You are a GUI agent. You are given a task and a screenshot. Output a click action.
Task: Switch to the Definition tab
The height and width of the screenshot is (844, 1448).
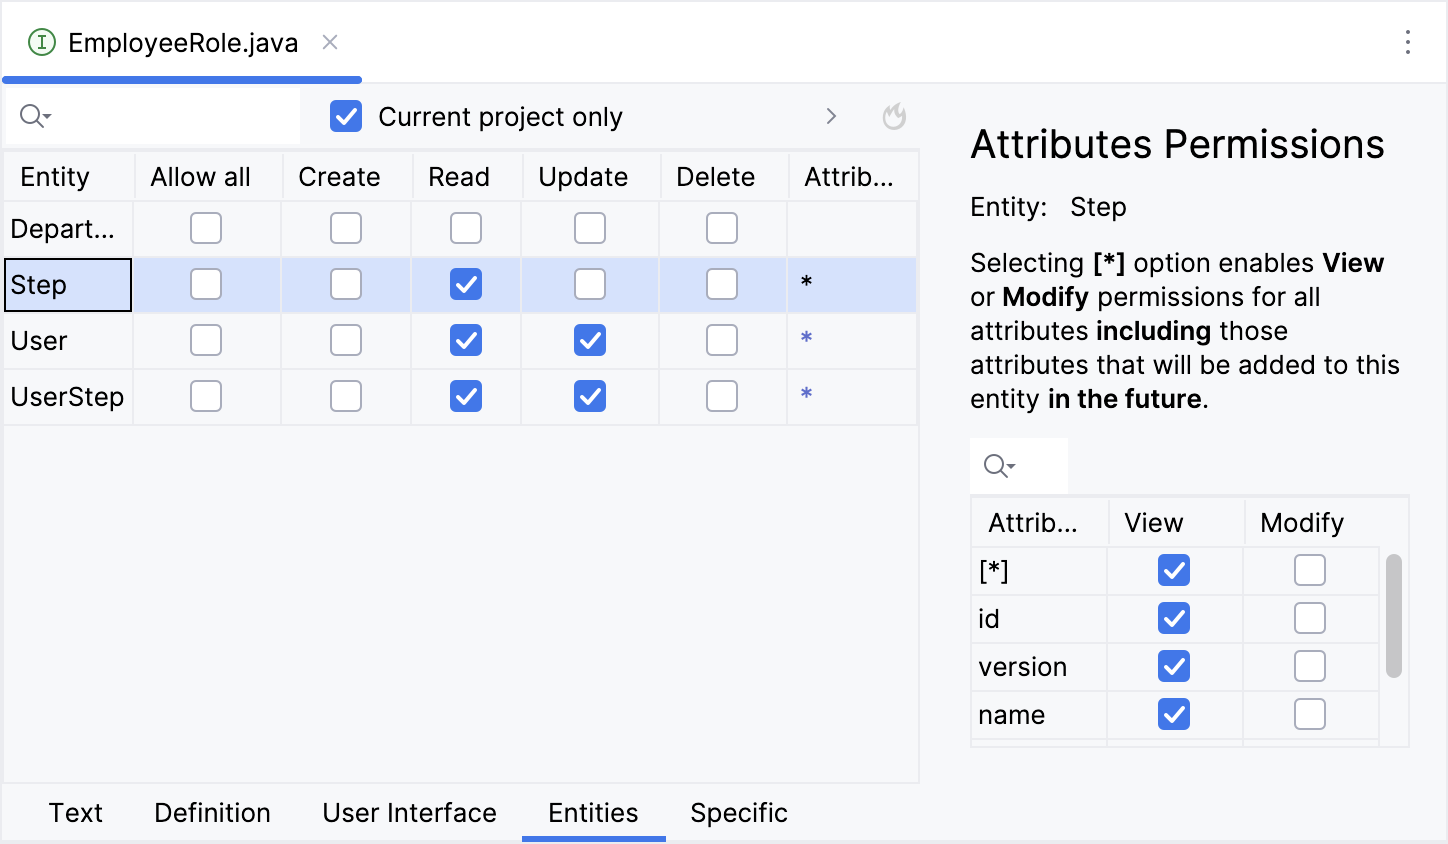(x=212, y=813)
